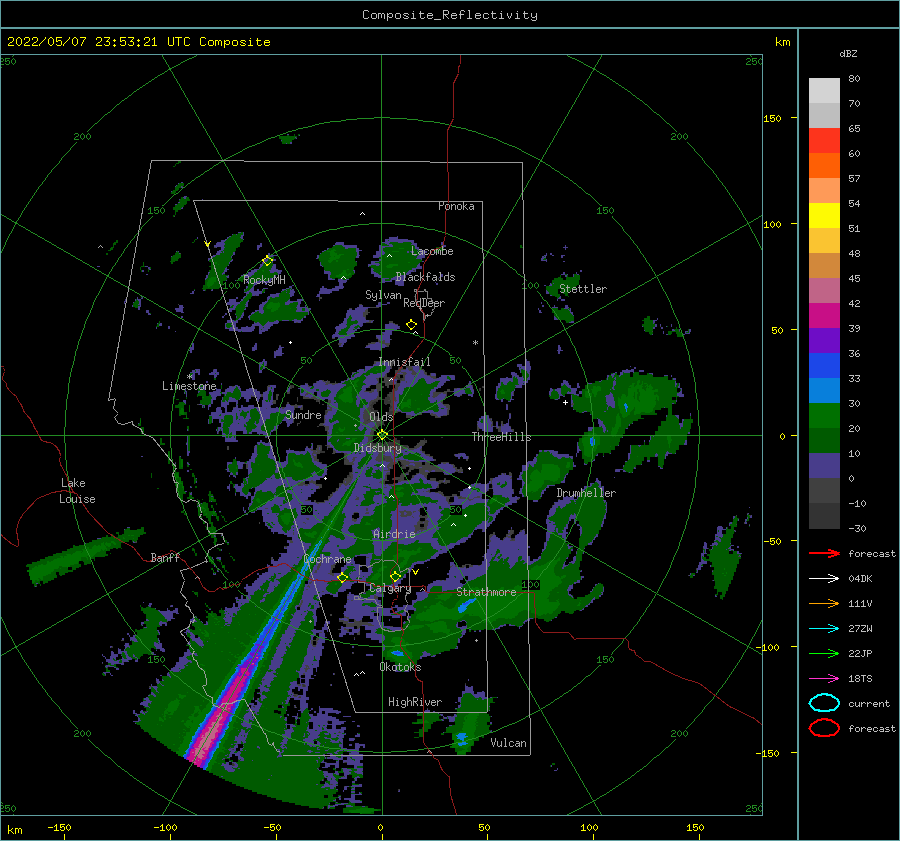The width and height of the screenshot is (900, 841).
Task: Select the cyan 27ZW arrow icon
Action: pos(824,629)
